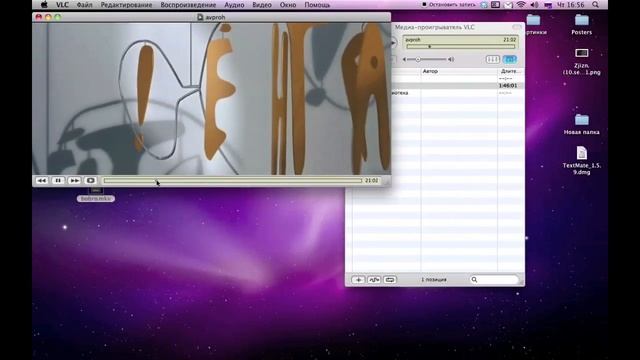Click the 1 позиция status text
This screenshot has height=360, width=640.
434,280
